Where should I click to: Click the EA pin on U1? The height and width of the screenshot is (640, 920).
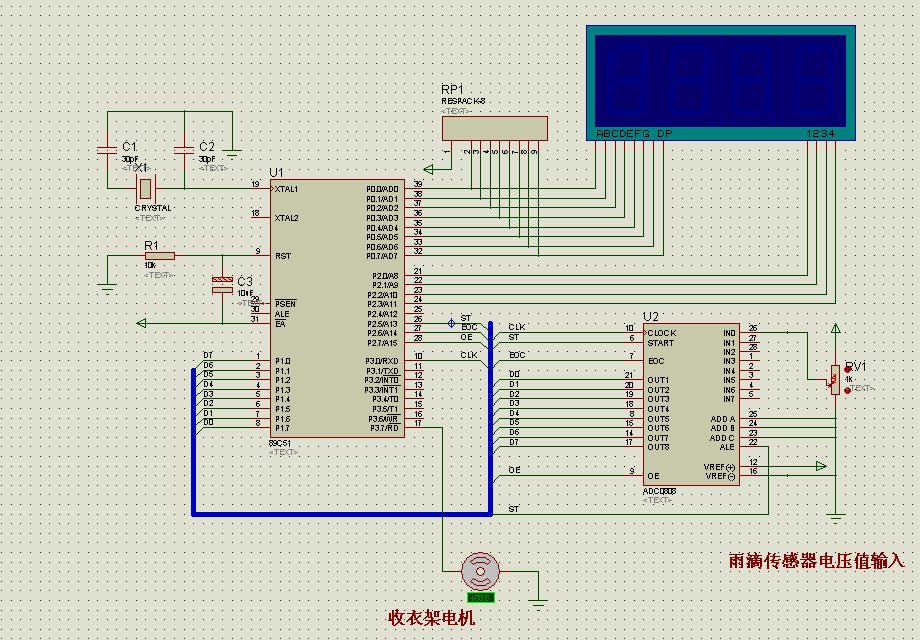(280, 323)
